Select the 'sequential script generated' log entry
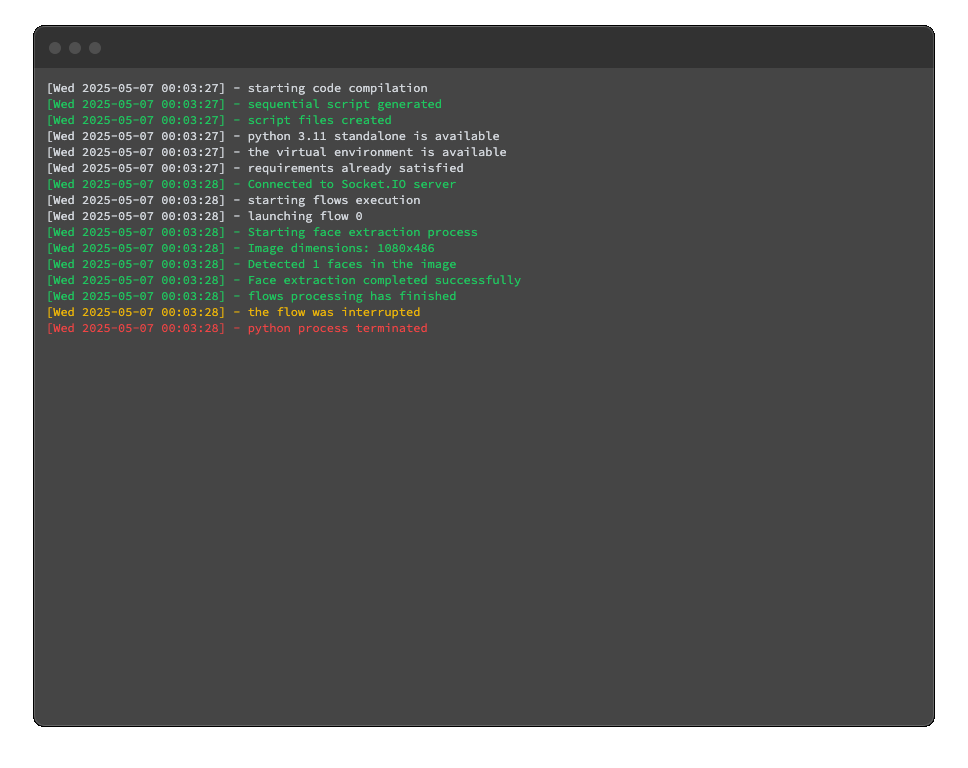Screen dimensions: 968x768 click(344, 104)
